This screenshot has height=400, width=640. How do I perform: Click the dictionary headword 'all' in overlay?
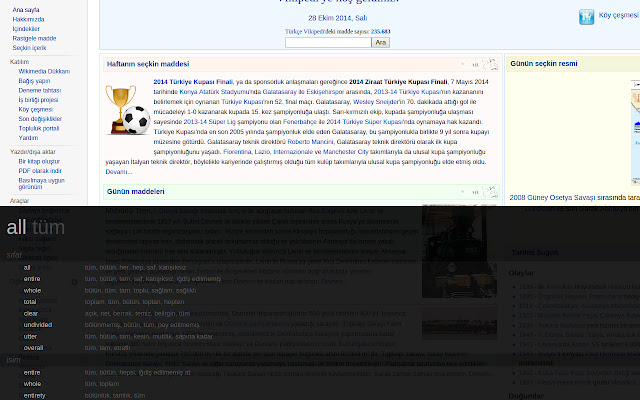16,227
